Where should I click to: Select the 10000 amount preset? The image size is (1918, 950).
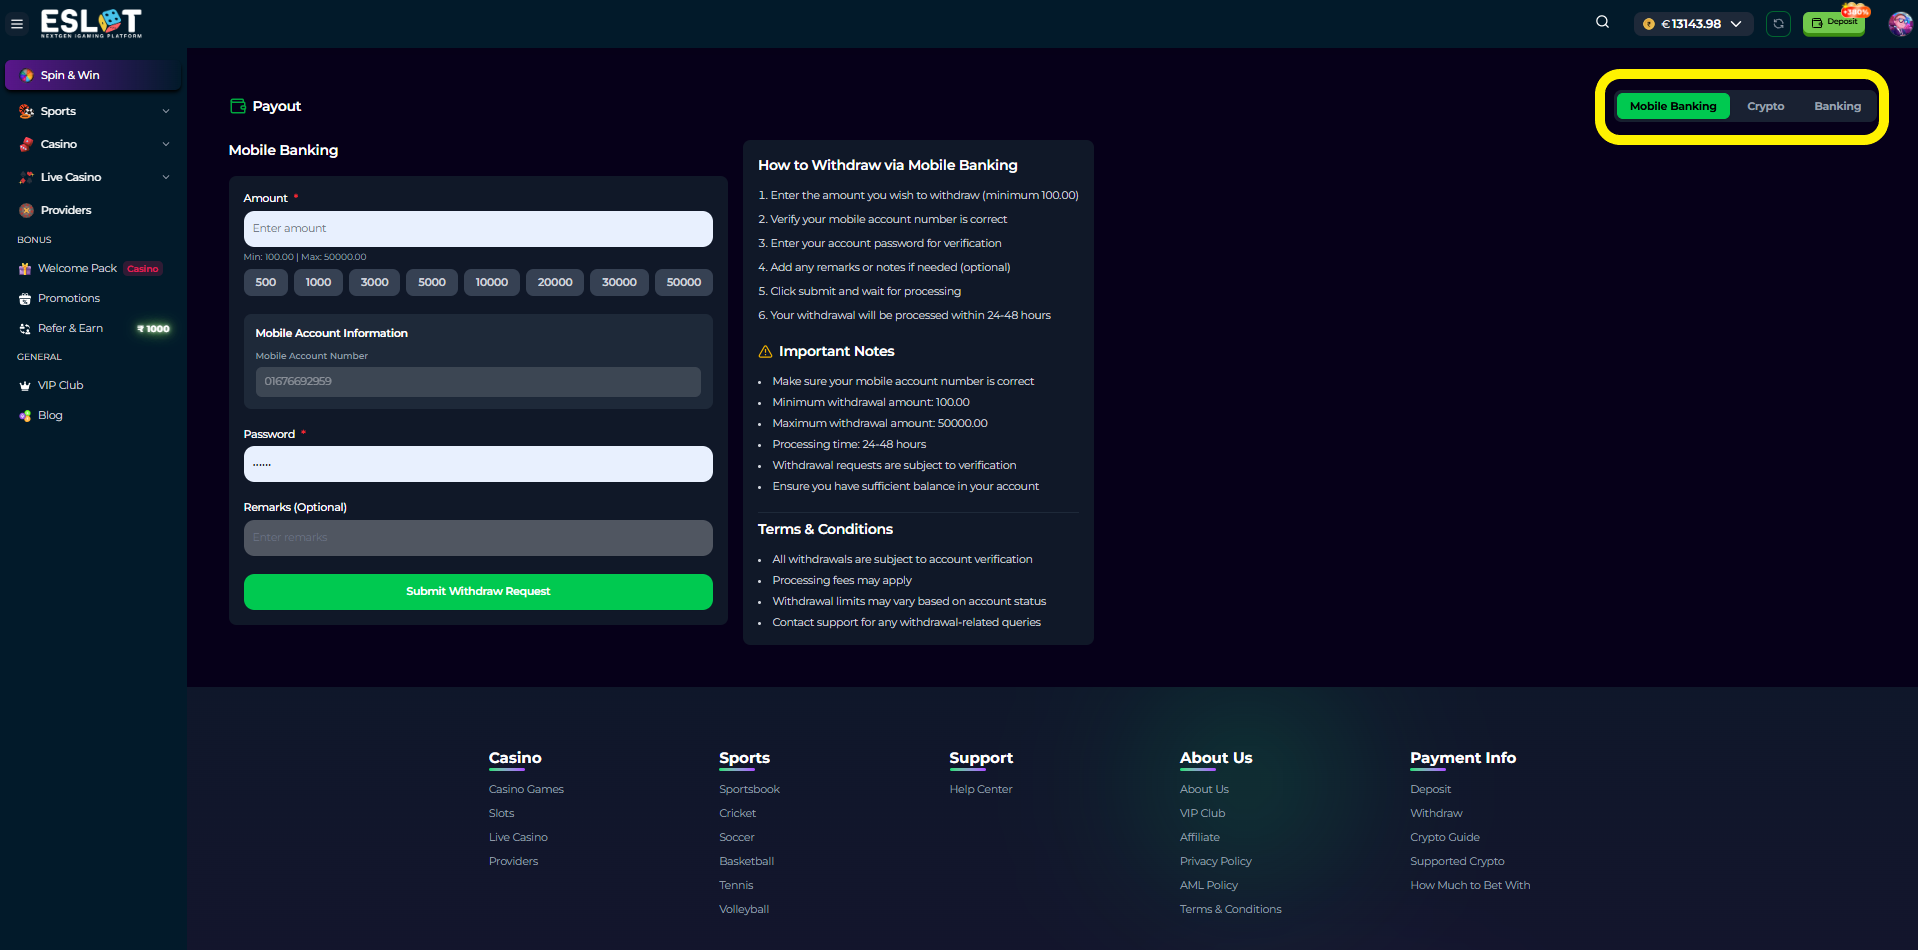492,282
